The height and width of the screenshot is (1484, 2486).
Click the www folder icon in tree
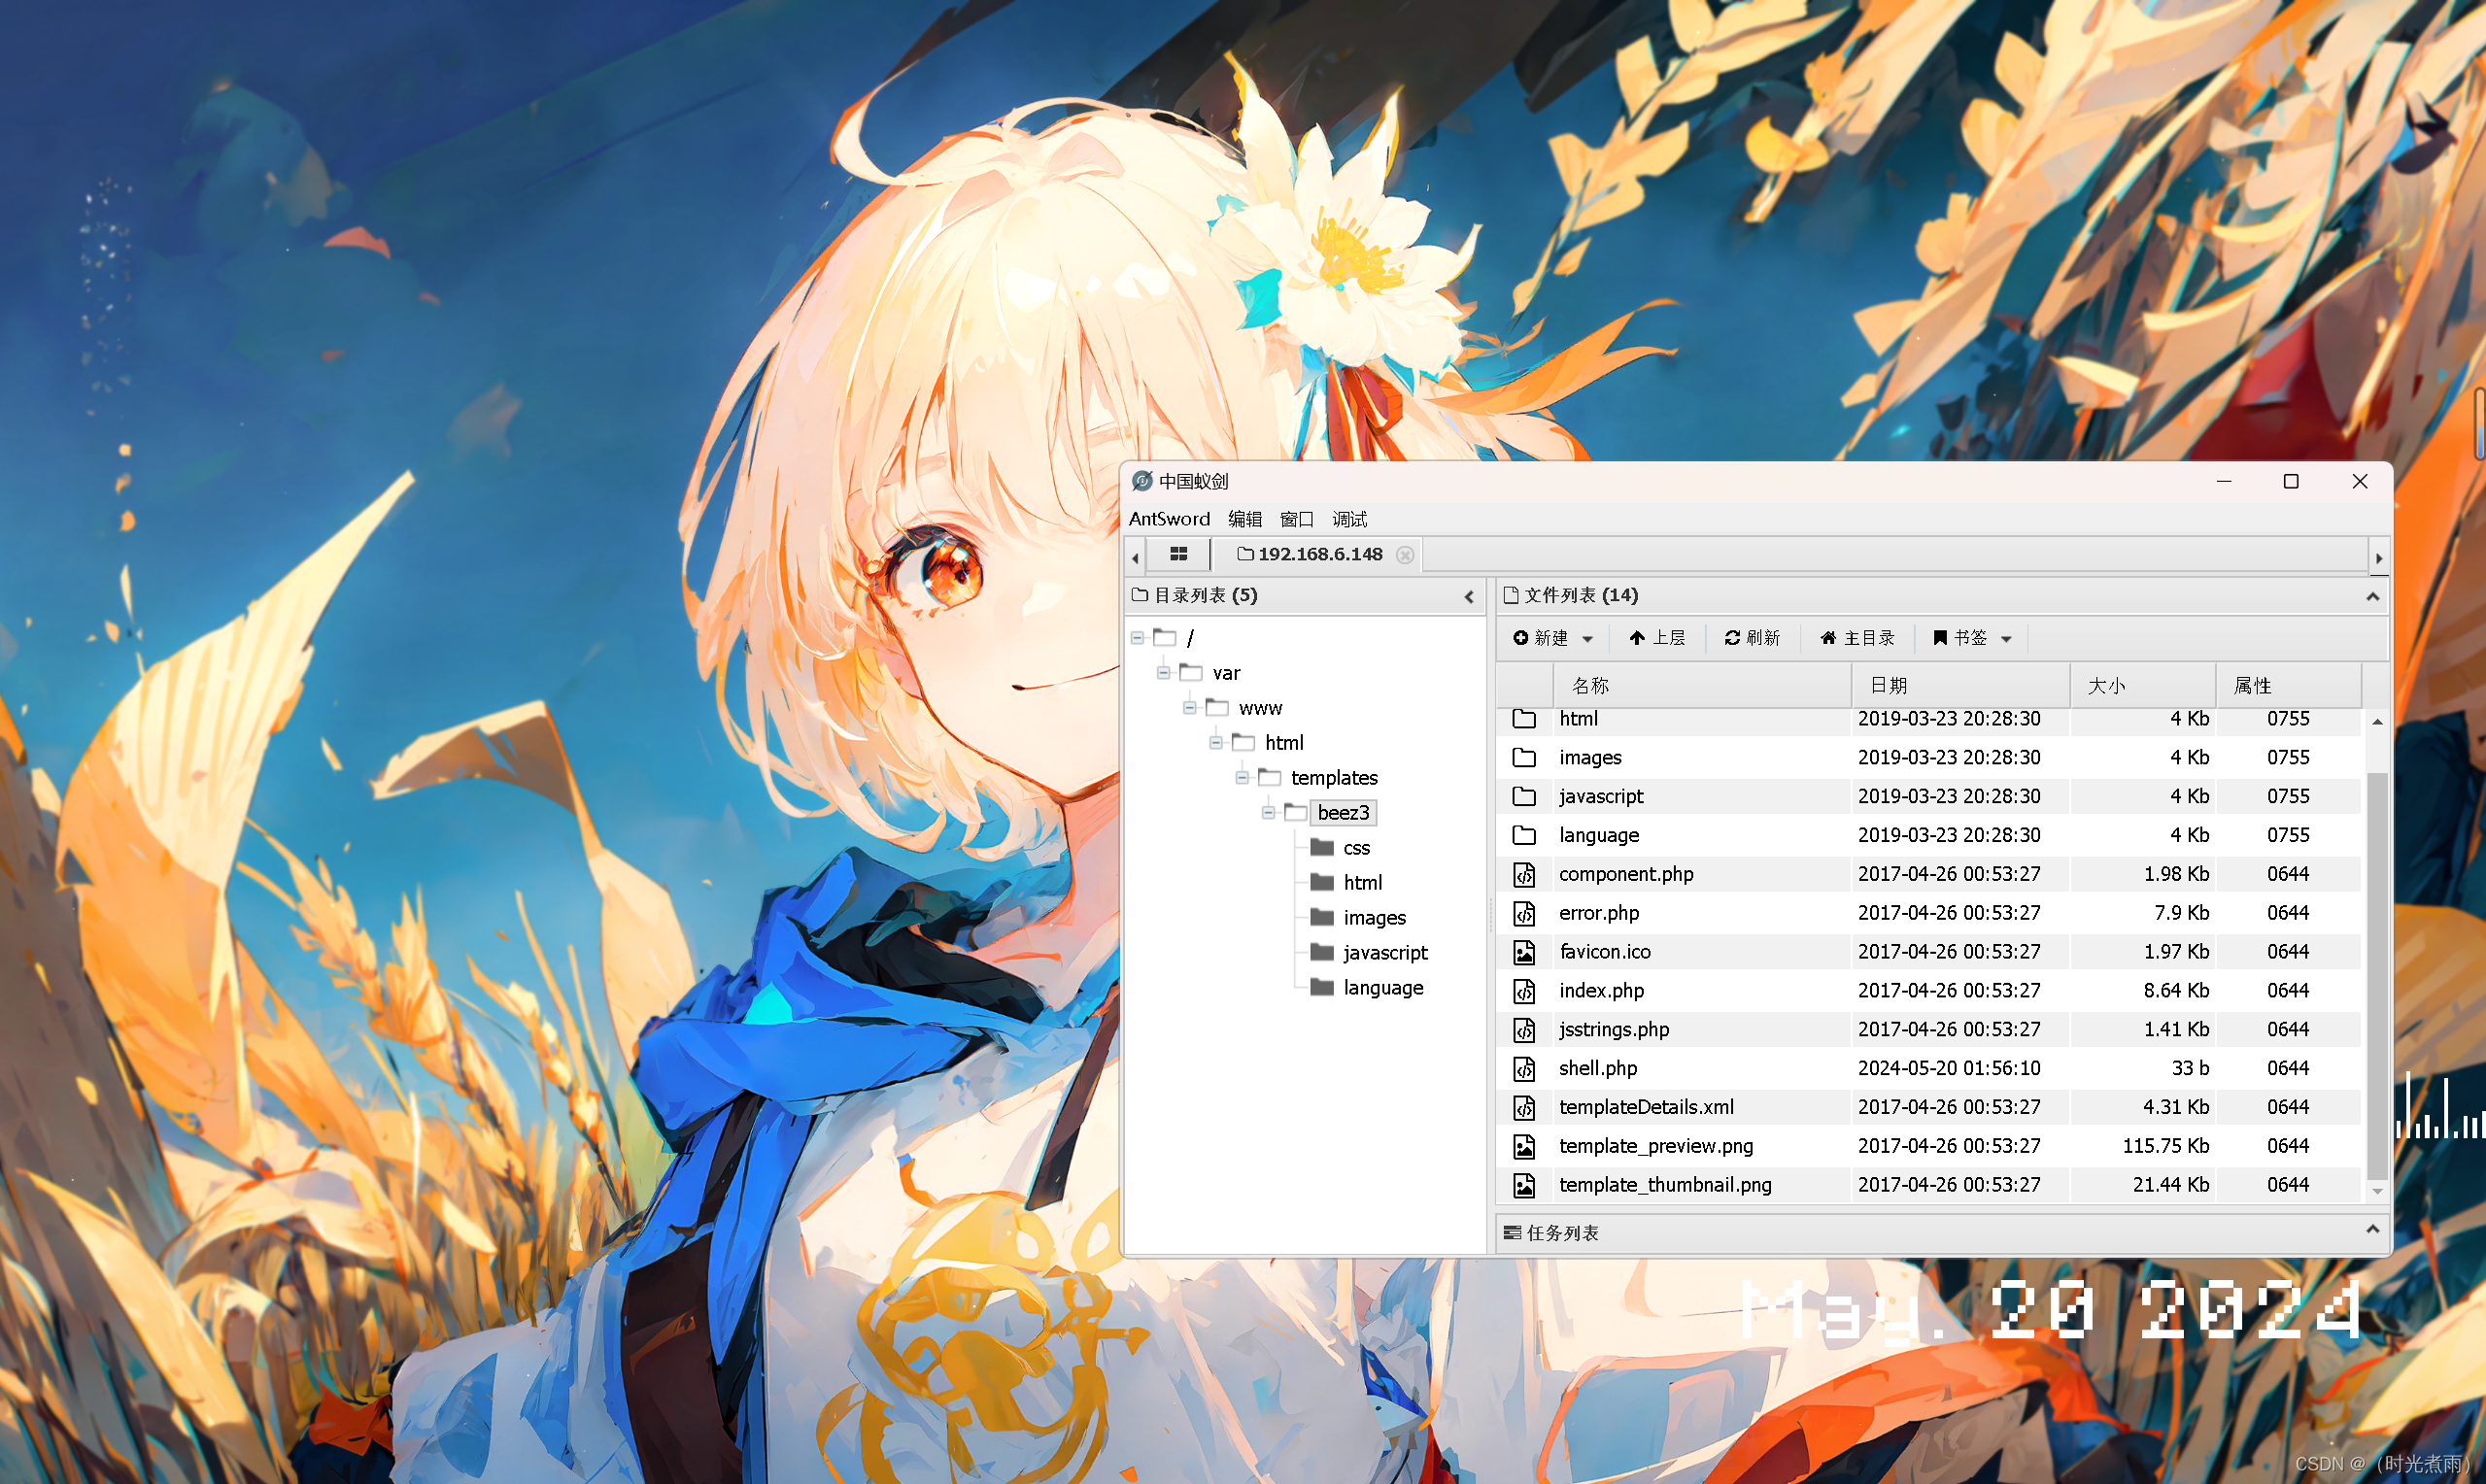tap(1216, 707)
